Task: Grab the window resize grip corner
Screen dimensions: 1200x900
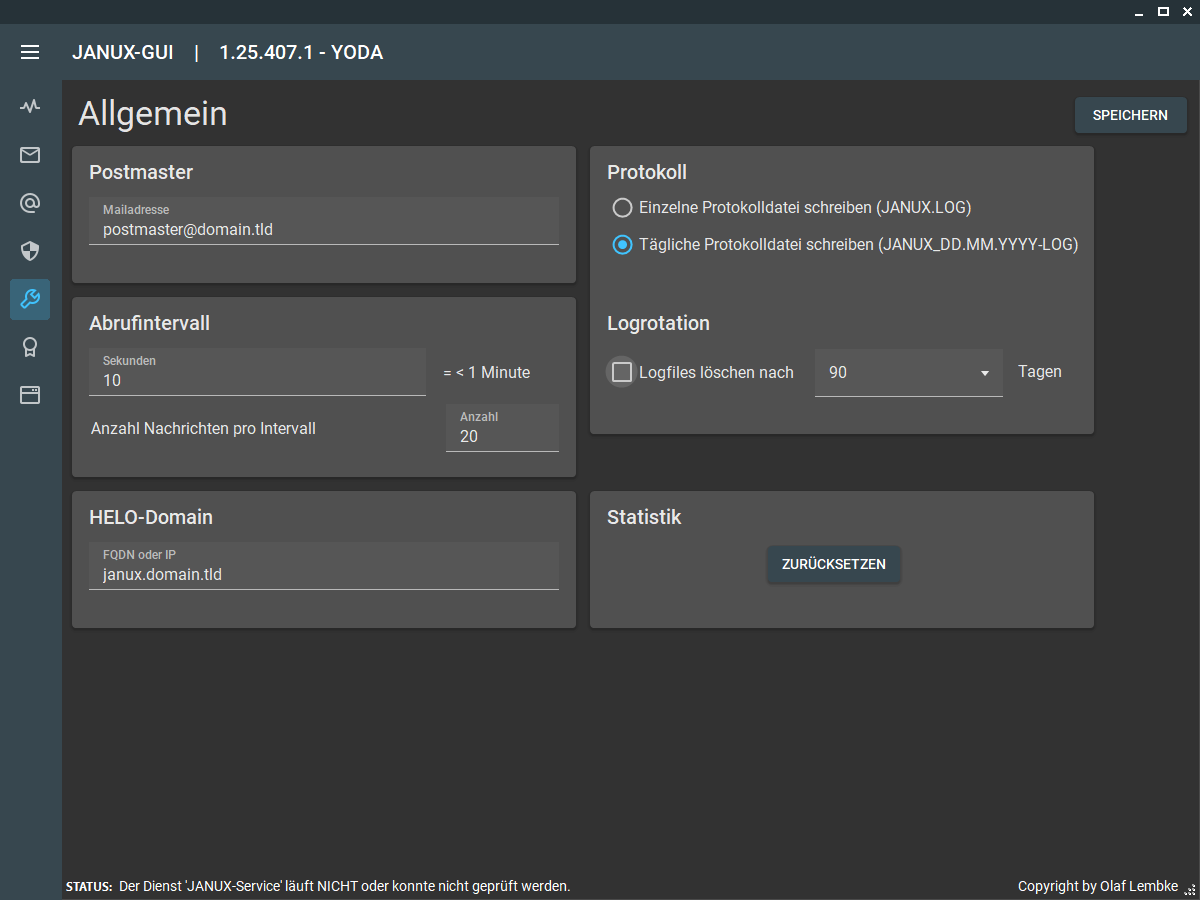Action: click(x=1190, y=888)
